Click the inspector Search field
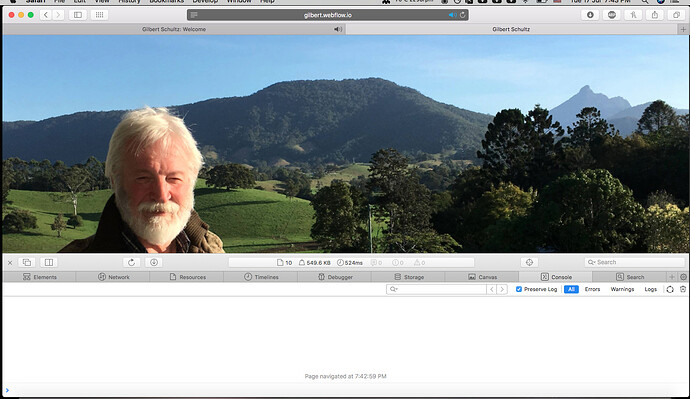690x399 pixels. click(x=635, y=263)
